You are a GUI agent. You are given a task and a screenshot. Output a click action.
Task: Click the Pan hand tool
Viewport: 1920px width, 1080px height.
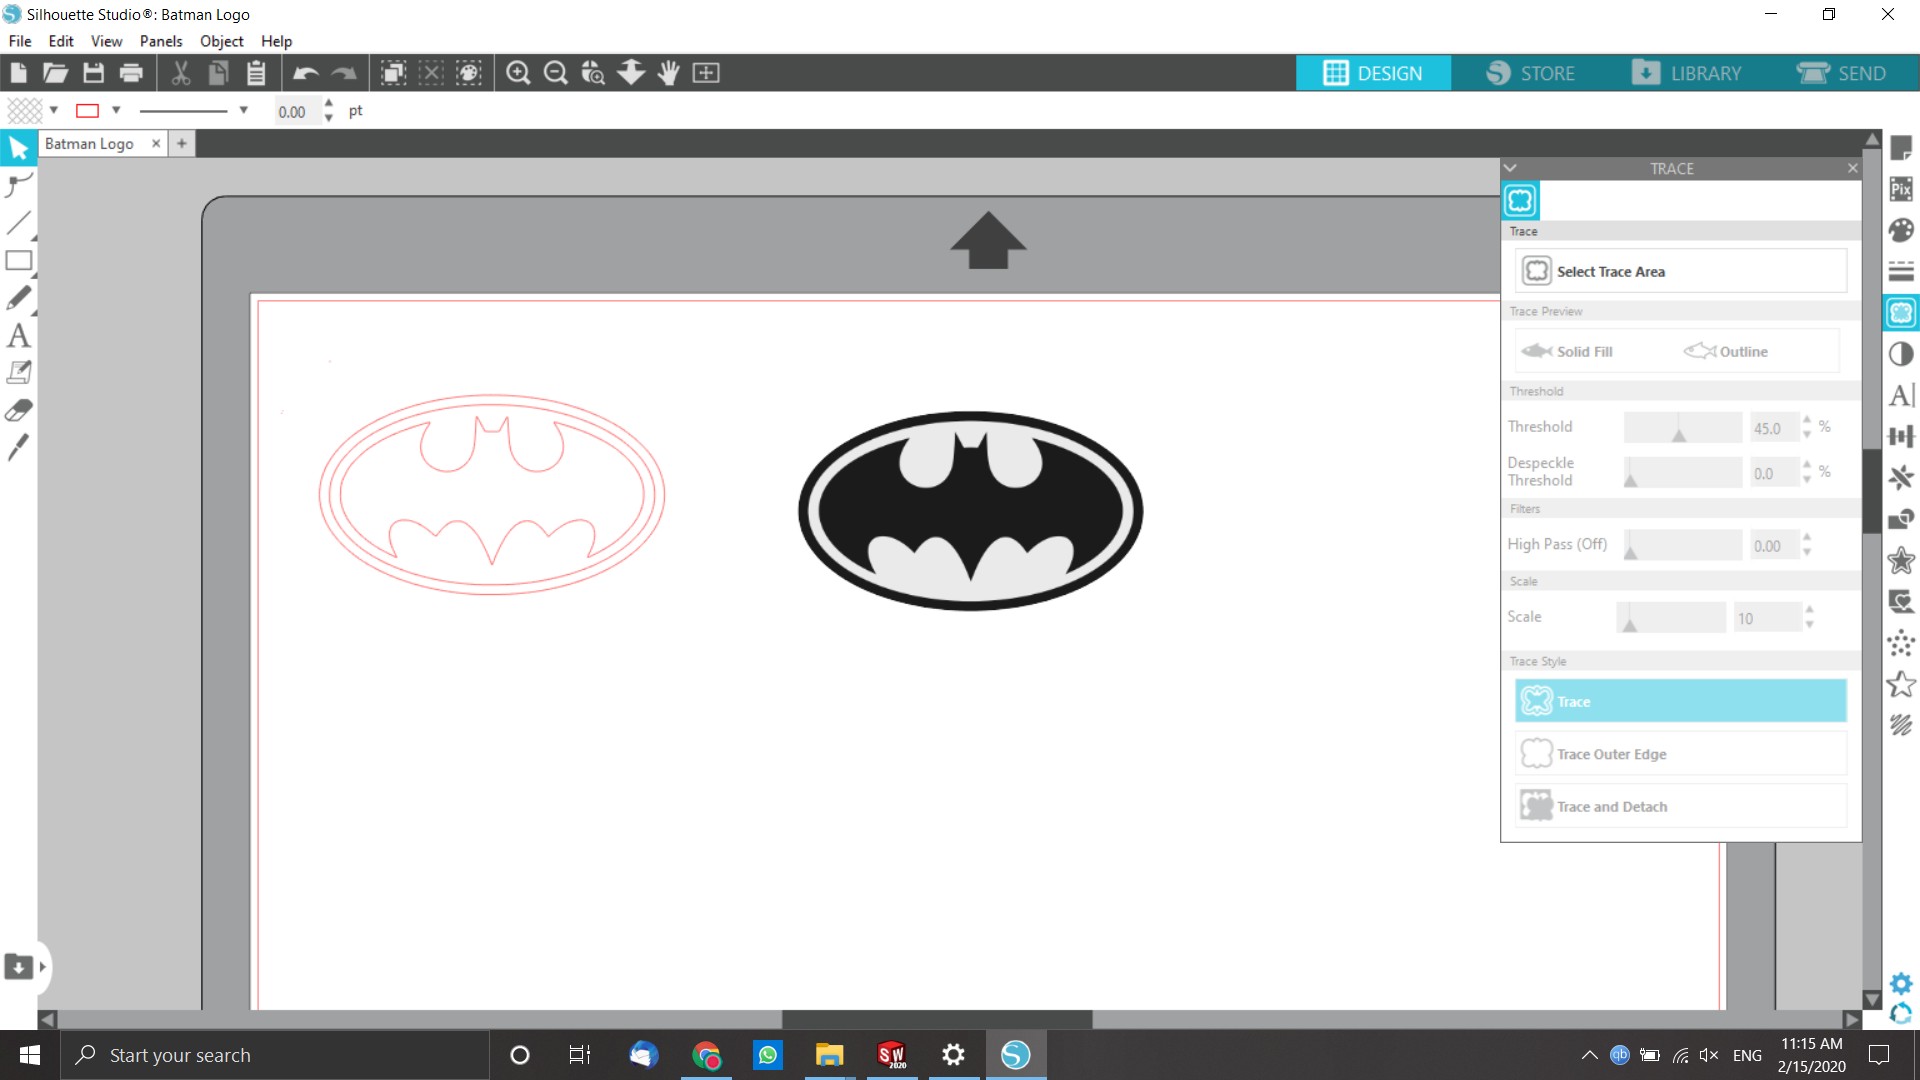pos(668,73)
